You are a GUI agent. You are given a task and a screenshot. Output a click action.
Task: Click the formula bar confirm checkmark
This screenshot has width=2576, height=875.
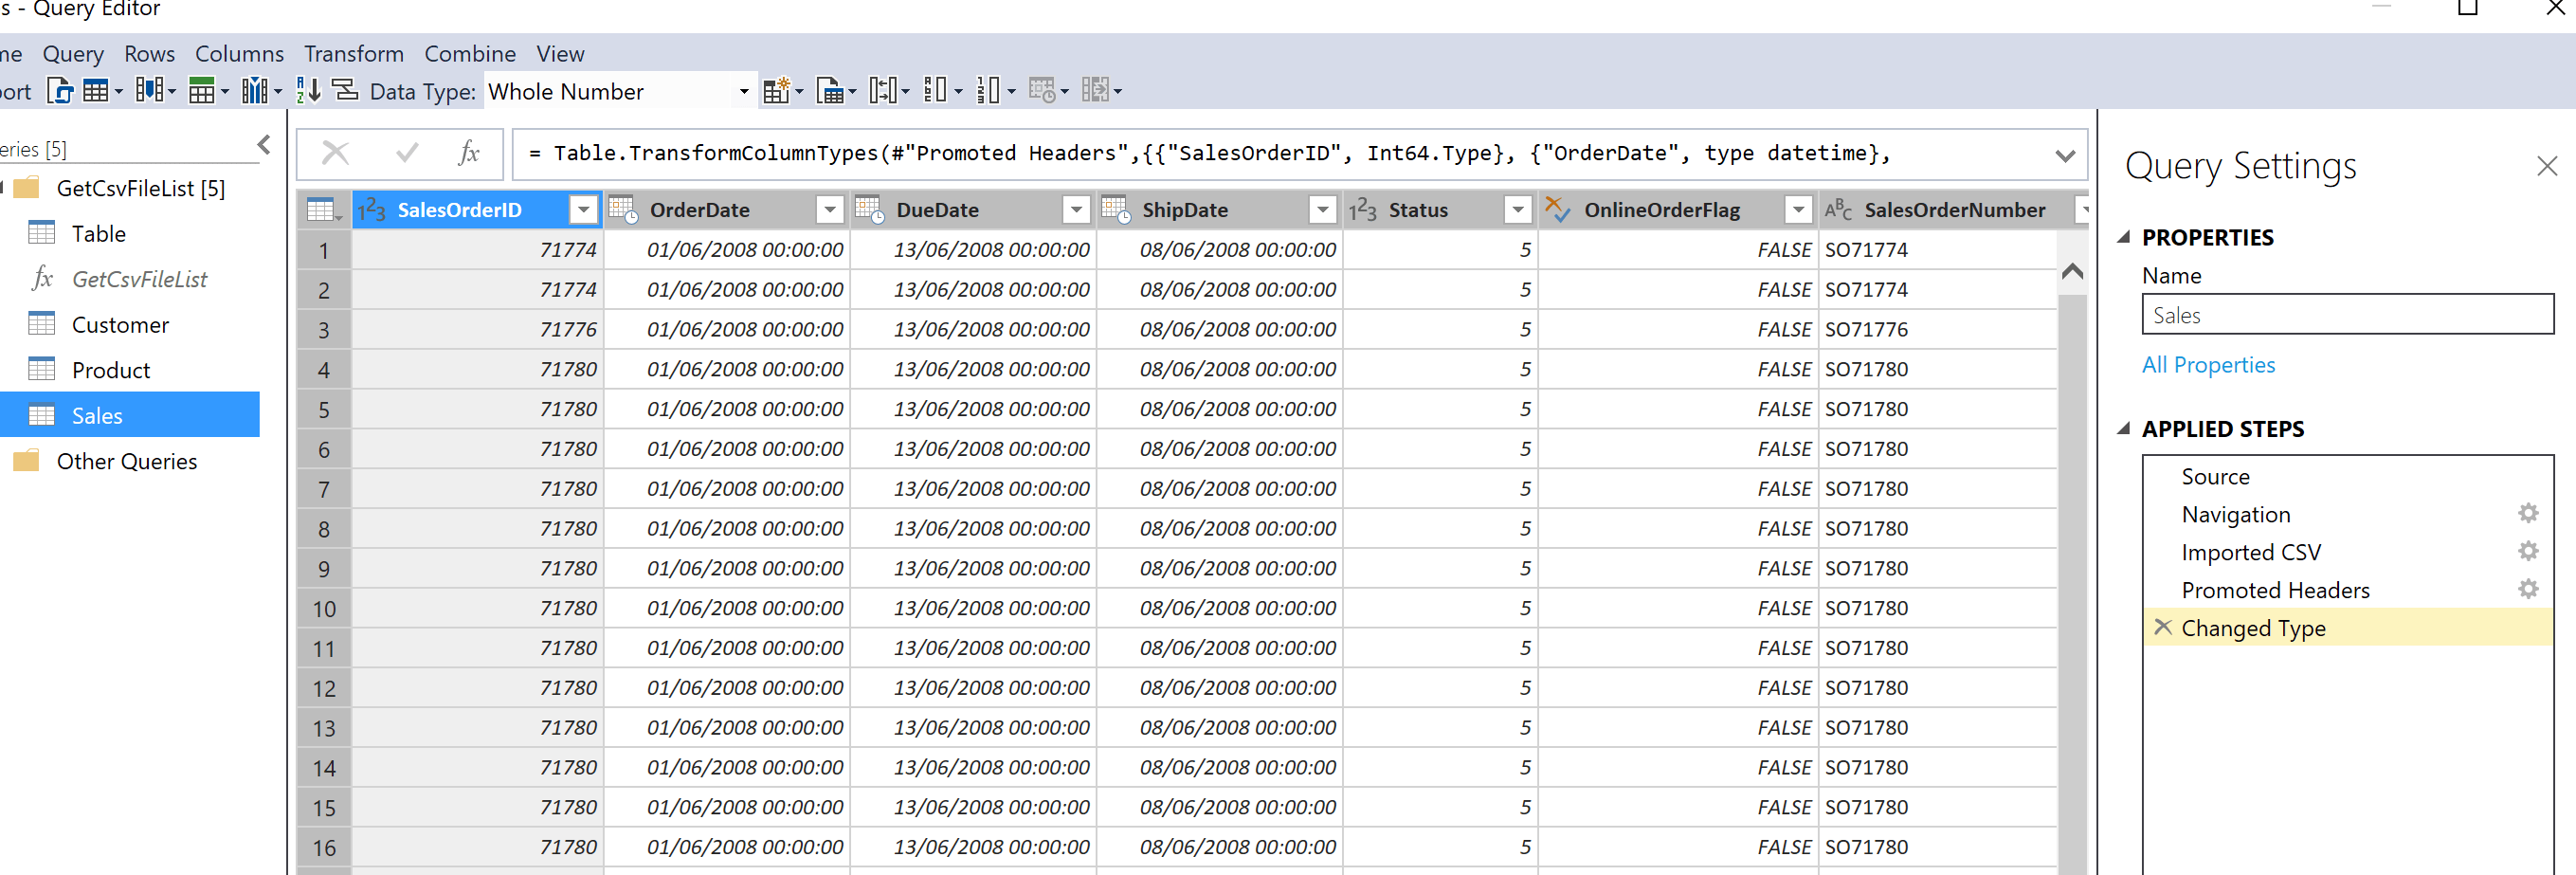pos(407,153)
